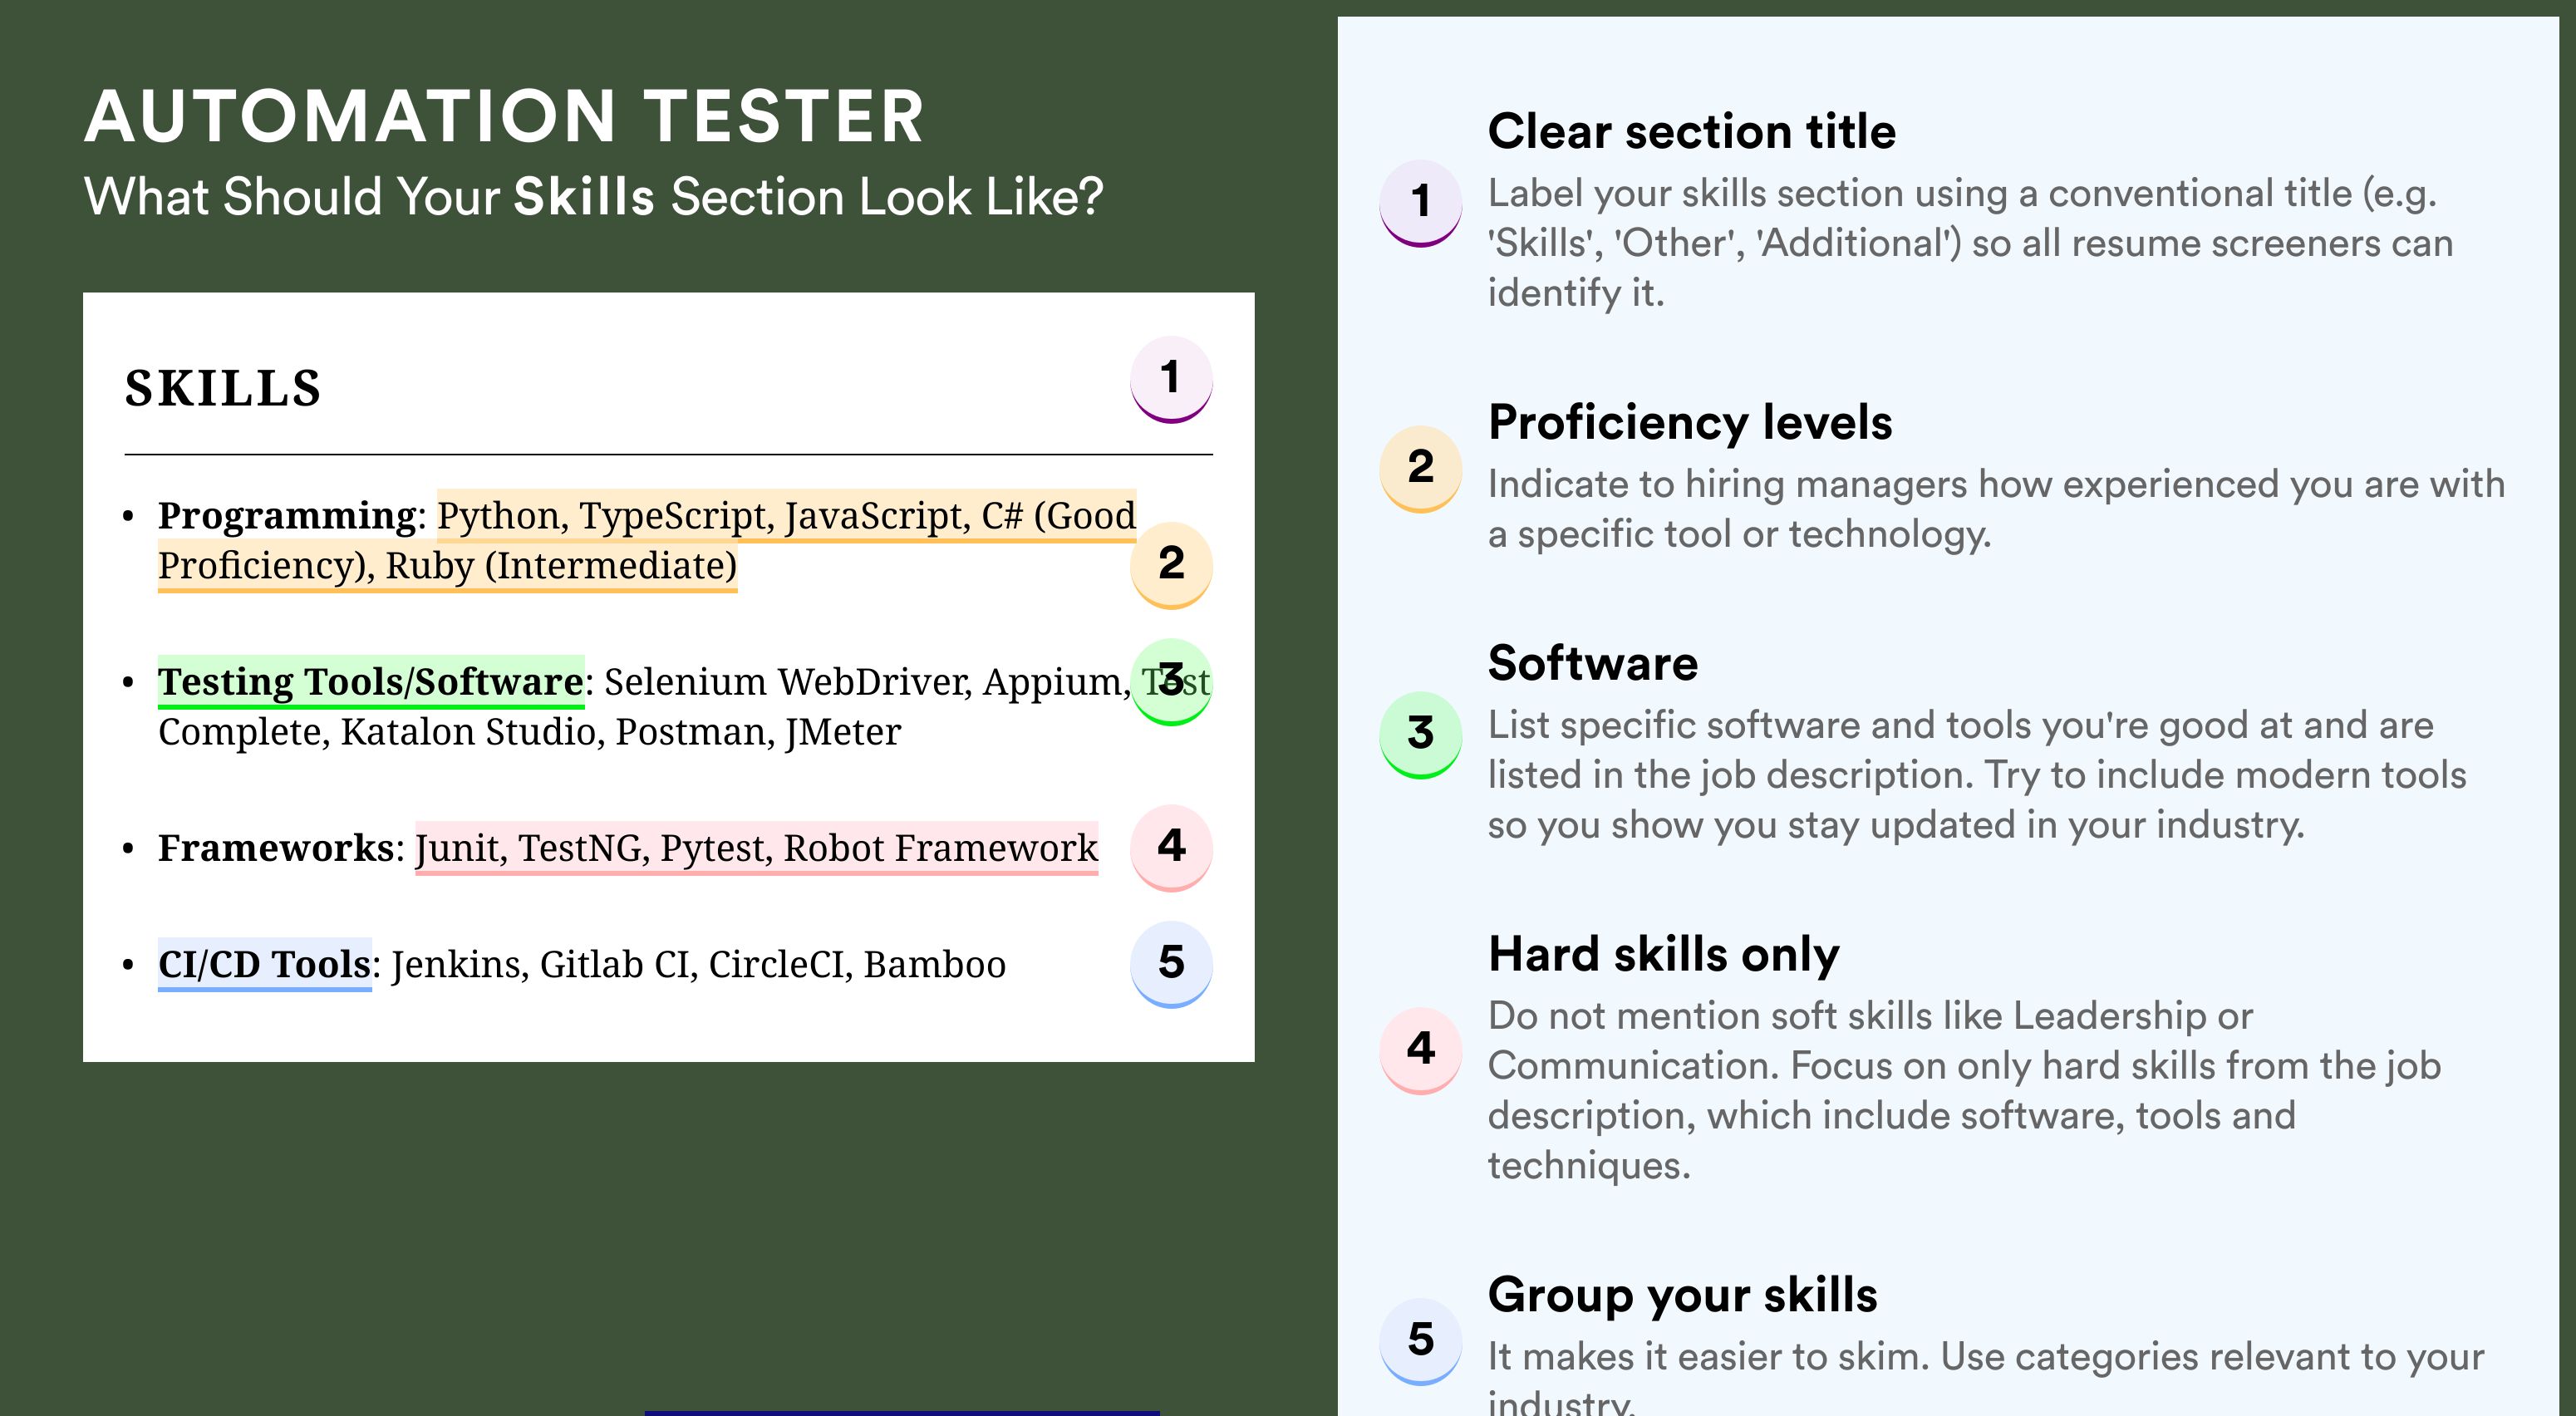The image size is (2576, 1416).
Task: Click blue badge 5 next to CI/CD Tools
Action: pos(1171,963)
